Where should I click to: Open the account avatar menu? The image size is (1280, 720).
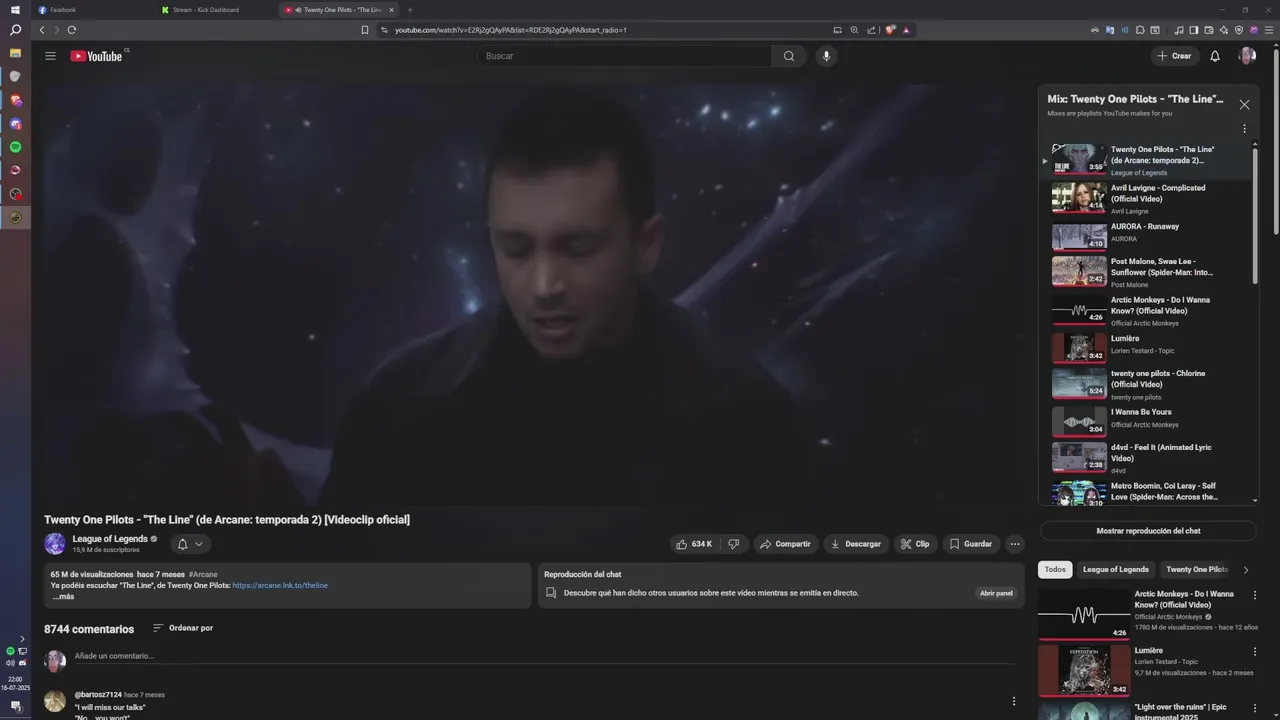coord(1247,56)
